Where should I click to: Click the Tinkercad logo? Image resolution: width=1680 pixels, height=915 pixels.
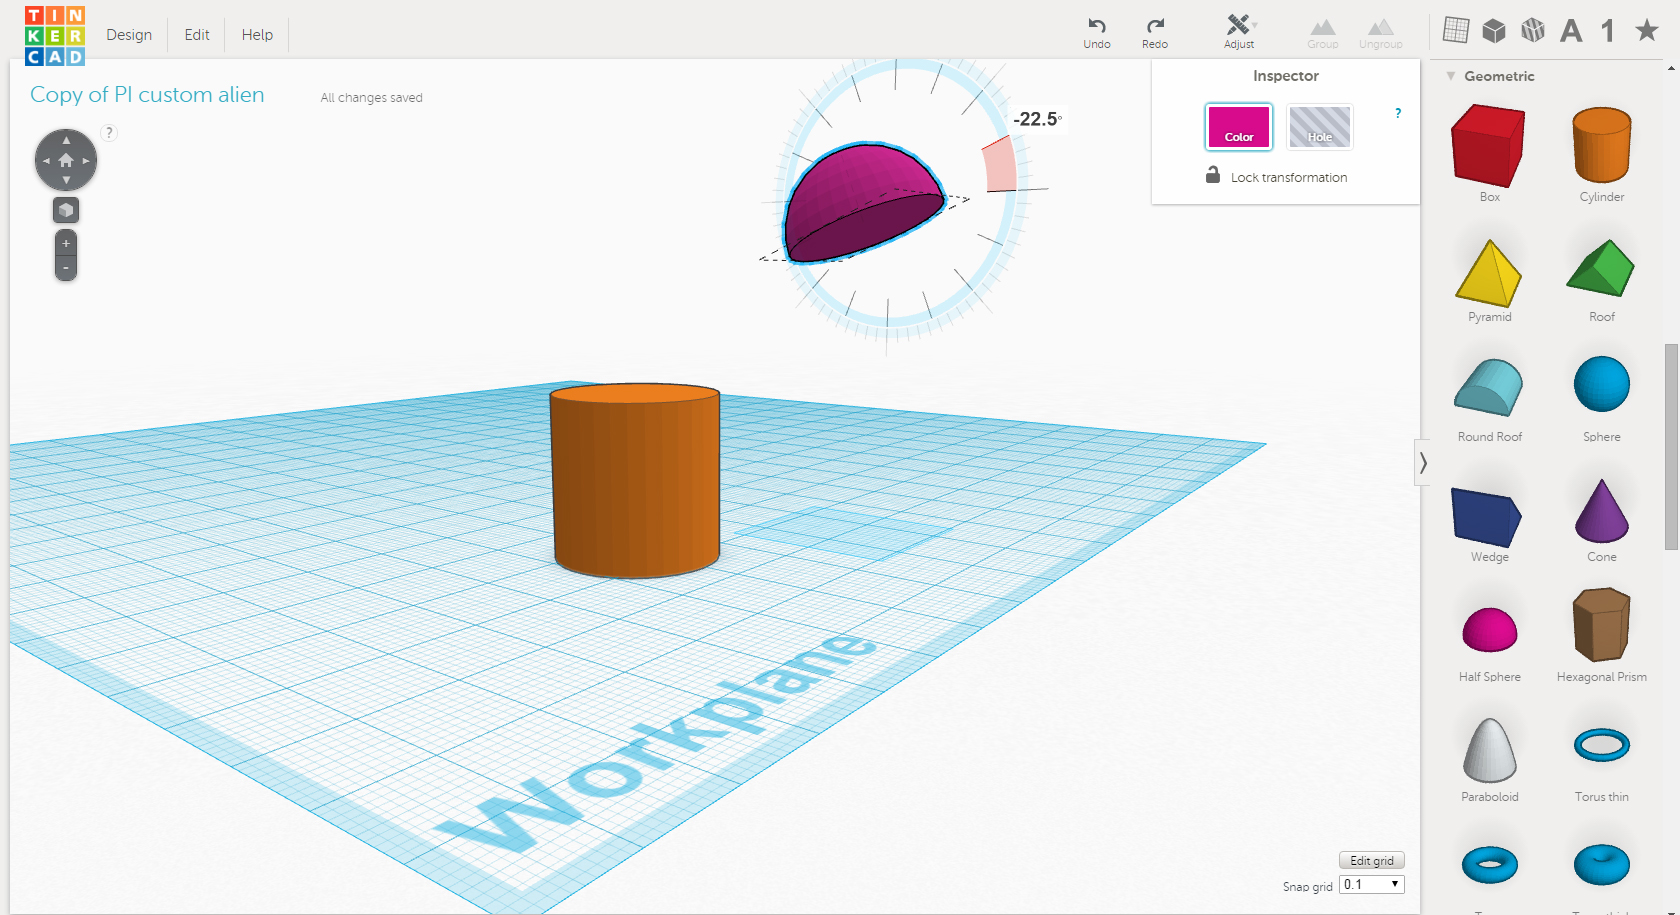[55, 35]
